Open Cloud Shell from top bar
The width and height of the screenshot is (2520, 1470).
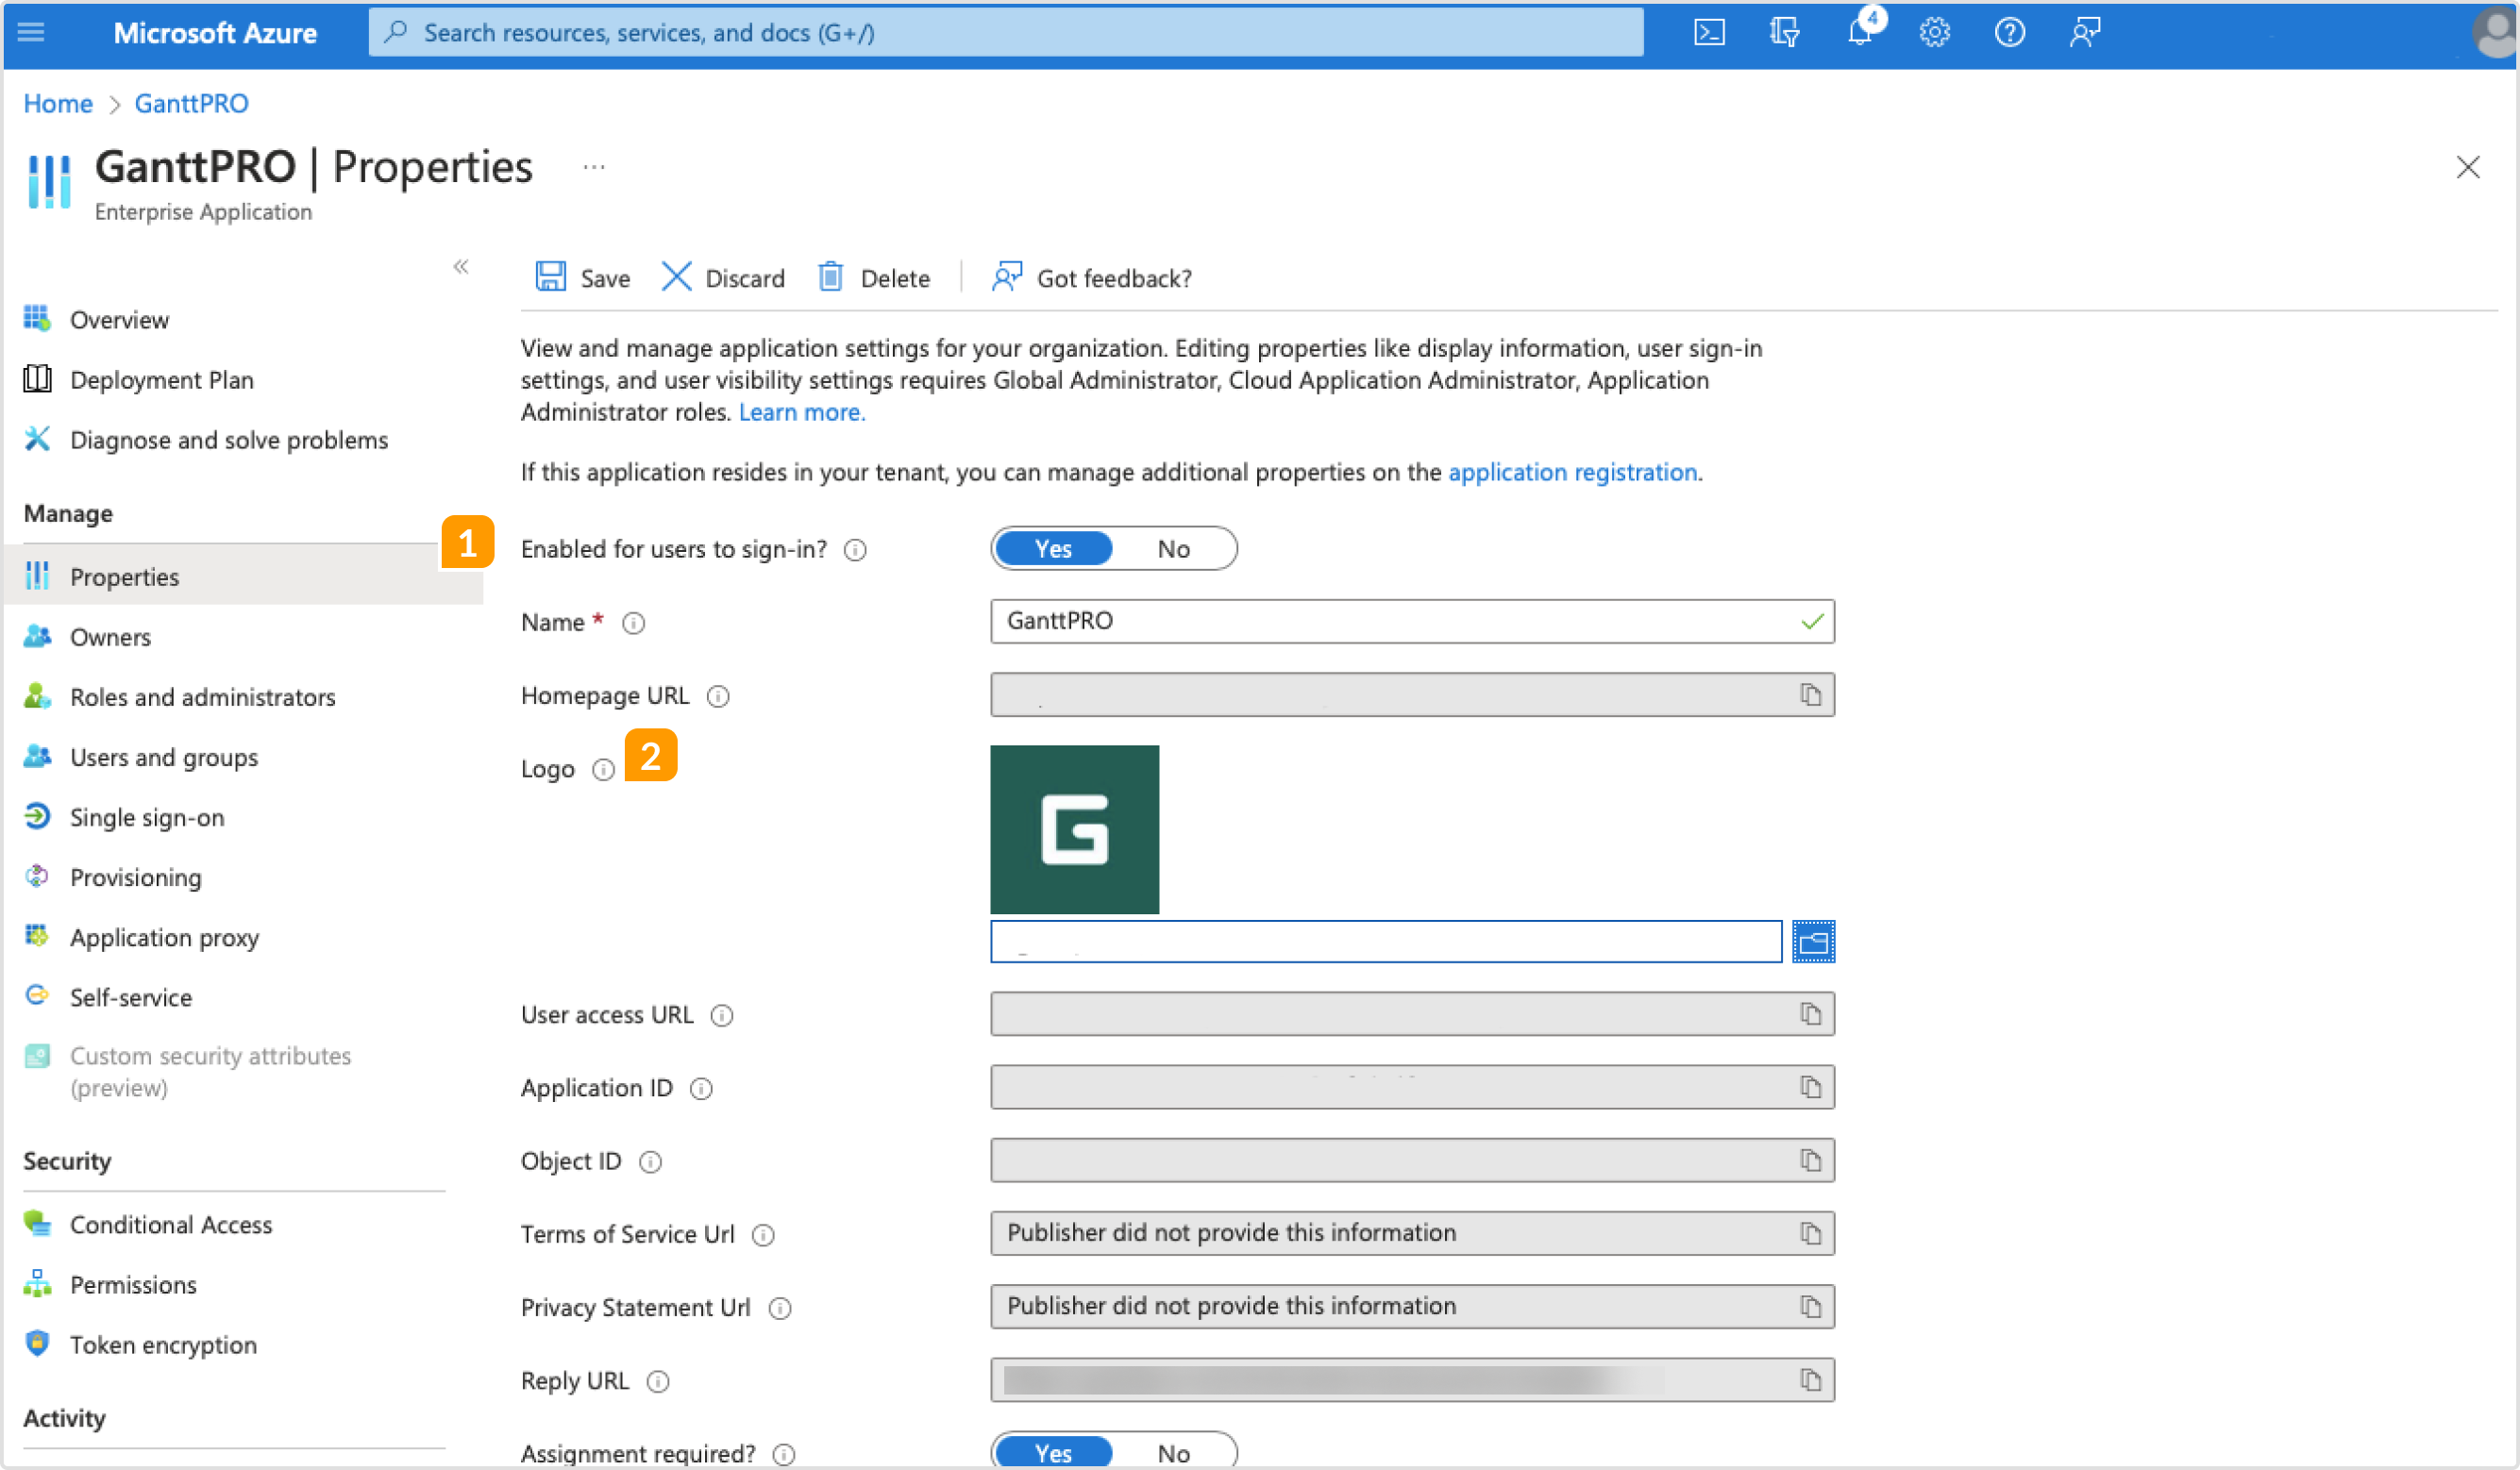tap(1709, 33)
